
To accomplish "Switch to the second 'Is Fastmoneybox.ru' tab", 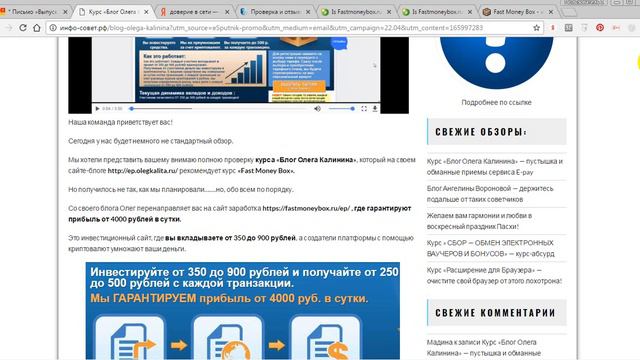I will click(x=437, y=12).
